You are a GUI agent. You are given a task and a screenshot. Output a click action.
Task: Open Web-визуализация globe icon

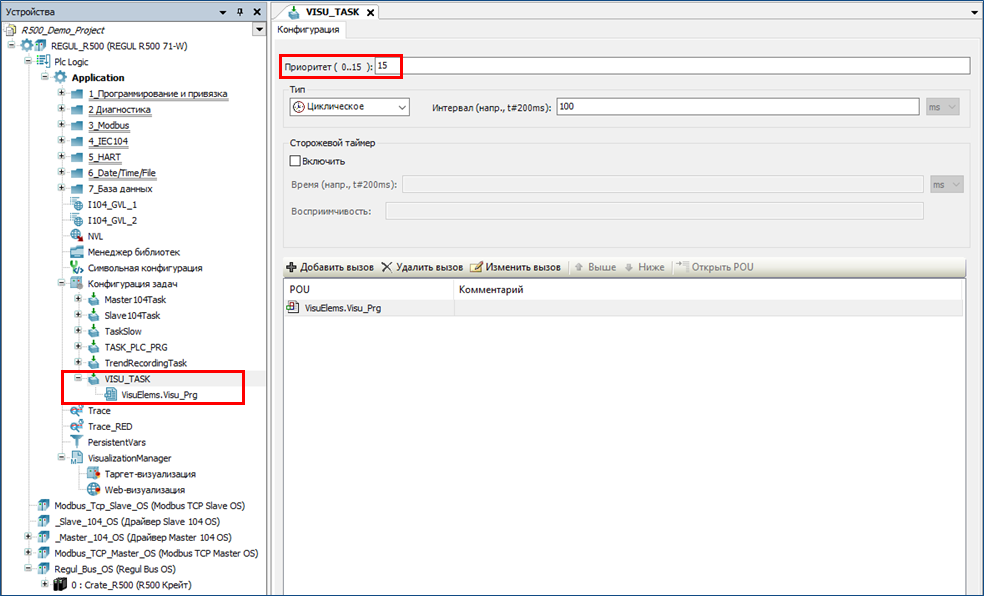tap(94, 490)
